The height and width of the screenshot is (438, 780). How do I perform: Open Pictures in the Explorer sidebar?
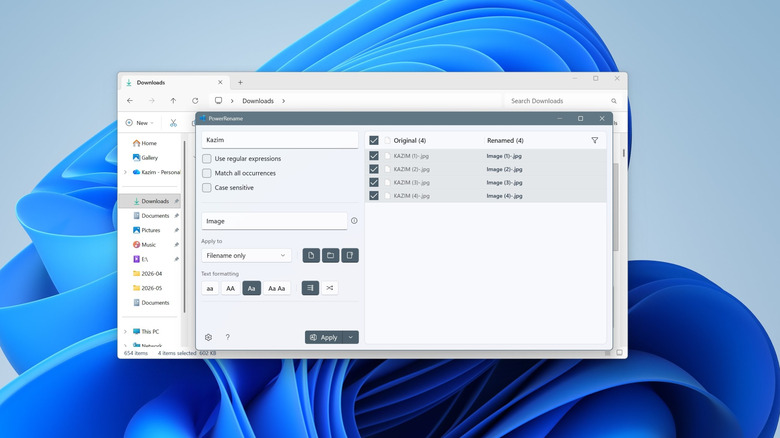147,230
